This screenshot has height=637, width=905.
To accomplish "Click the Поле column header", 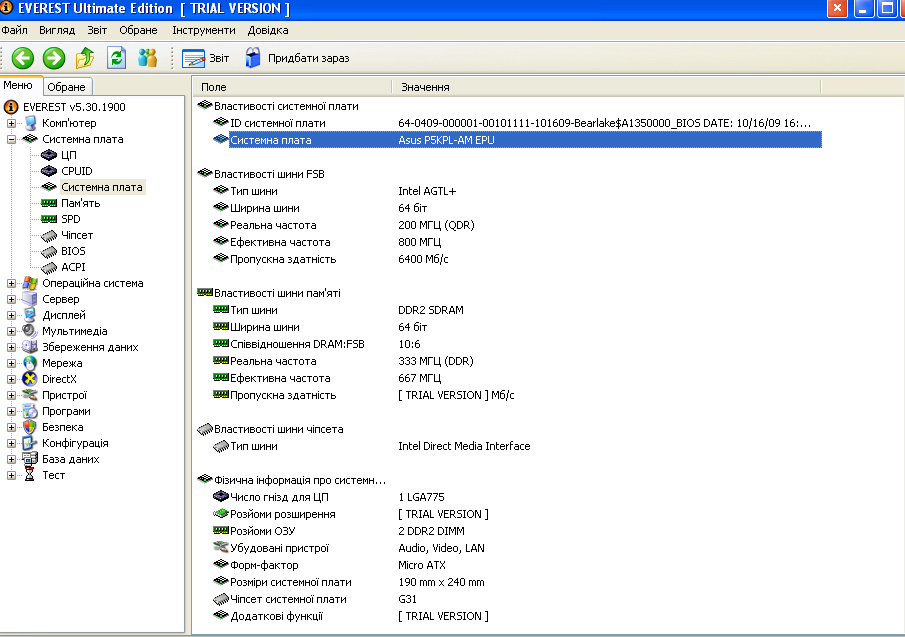I will (292, 87).
